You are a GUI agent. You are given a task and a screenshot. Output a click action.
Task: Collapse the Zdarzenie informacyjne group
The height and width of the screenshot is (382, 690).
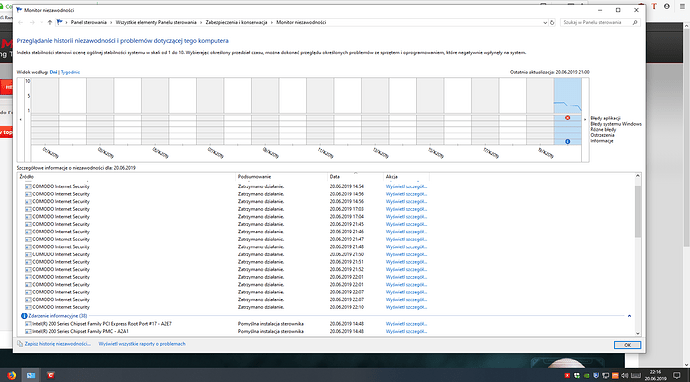[629, 316]
